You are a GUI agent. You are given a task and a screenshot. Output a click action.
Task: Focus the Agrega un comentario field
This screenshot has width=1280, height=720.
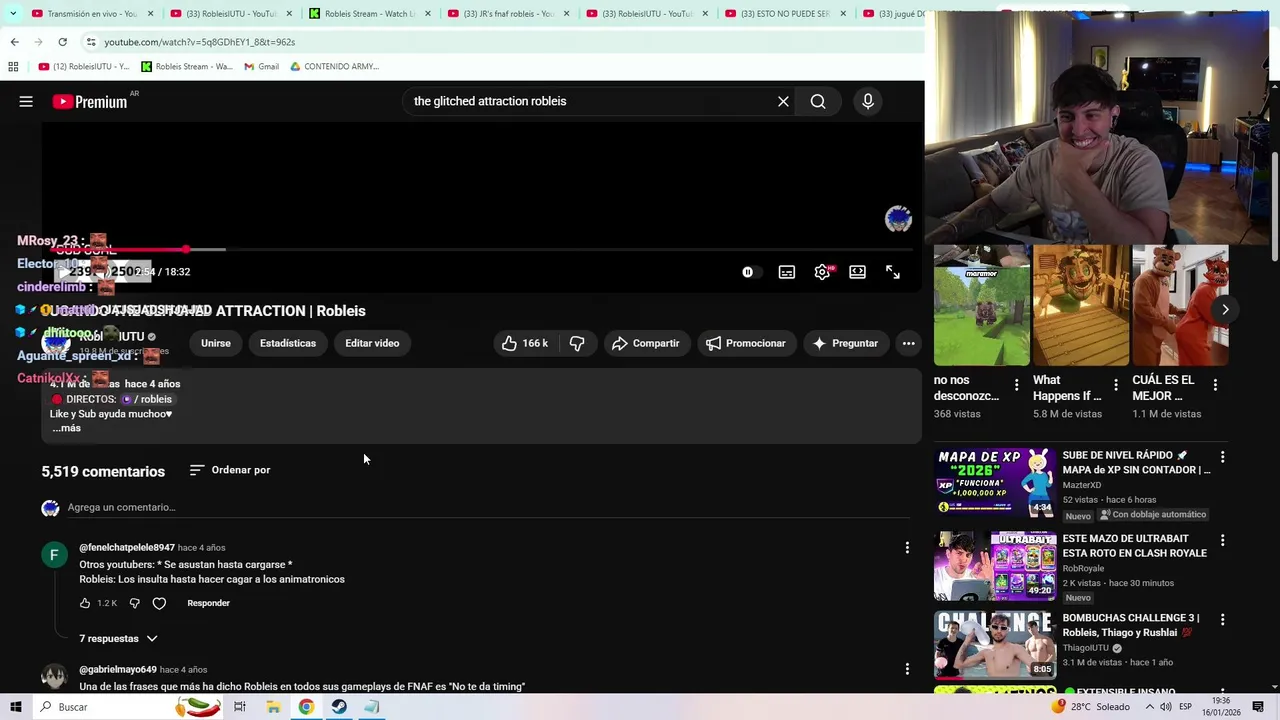[x=489, y=507]
